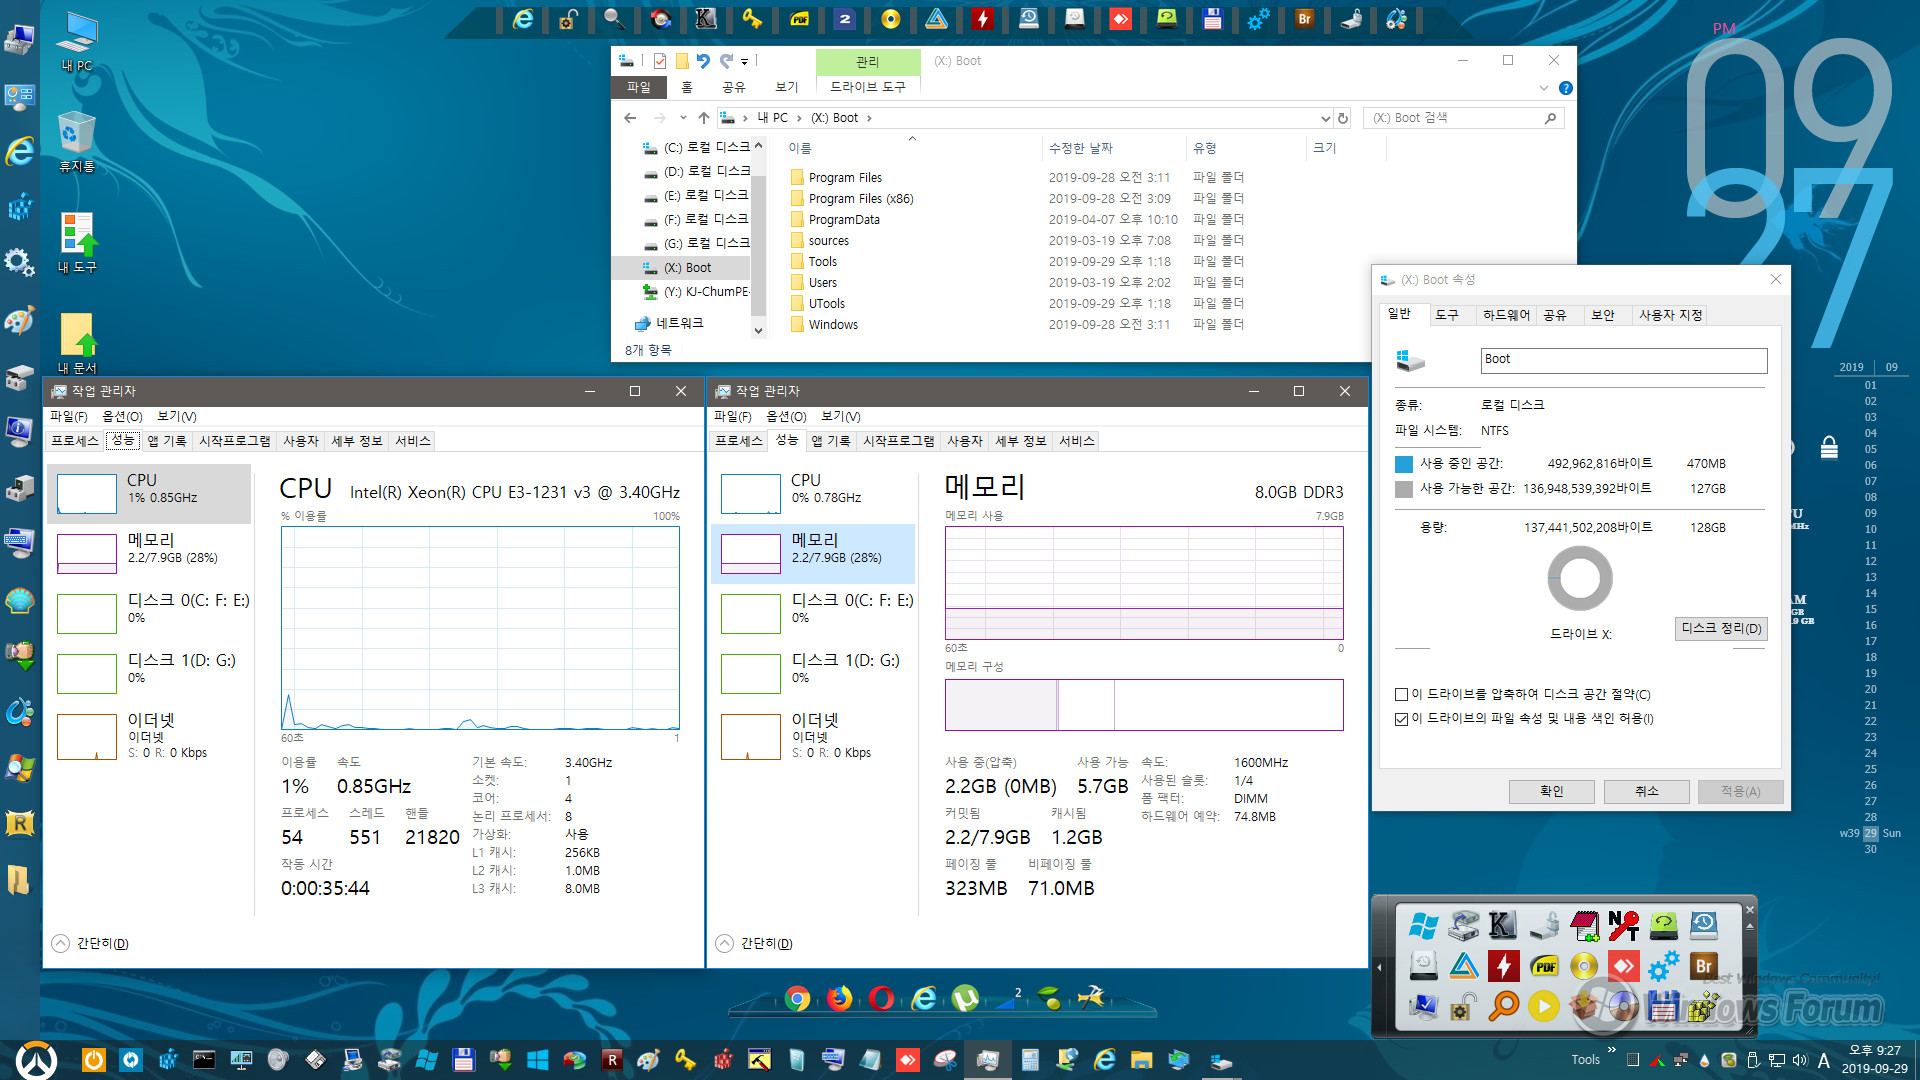Launch Chrome from the bottom browser dock
Viewport: 1920px width, 1080px height.
point(797,998)
